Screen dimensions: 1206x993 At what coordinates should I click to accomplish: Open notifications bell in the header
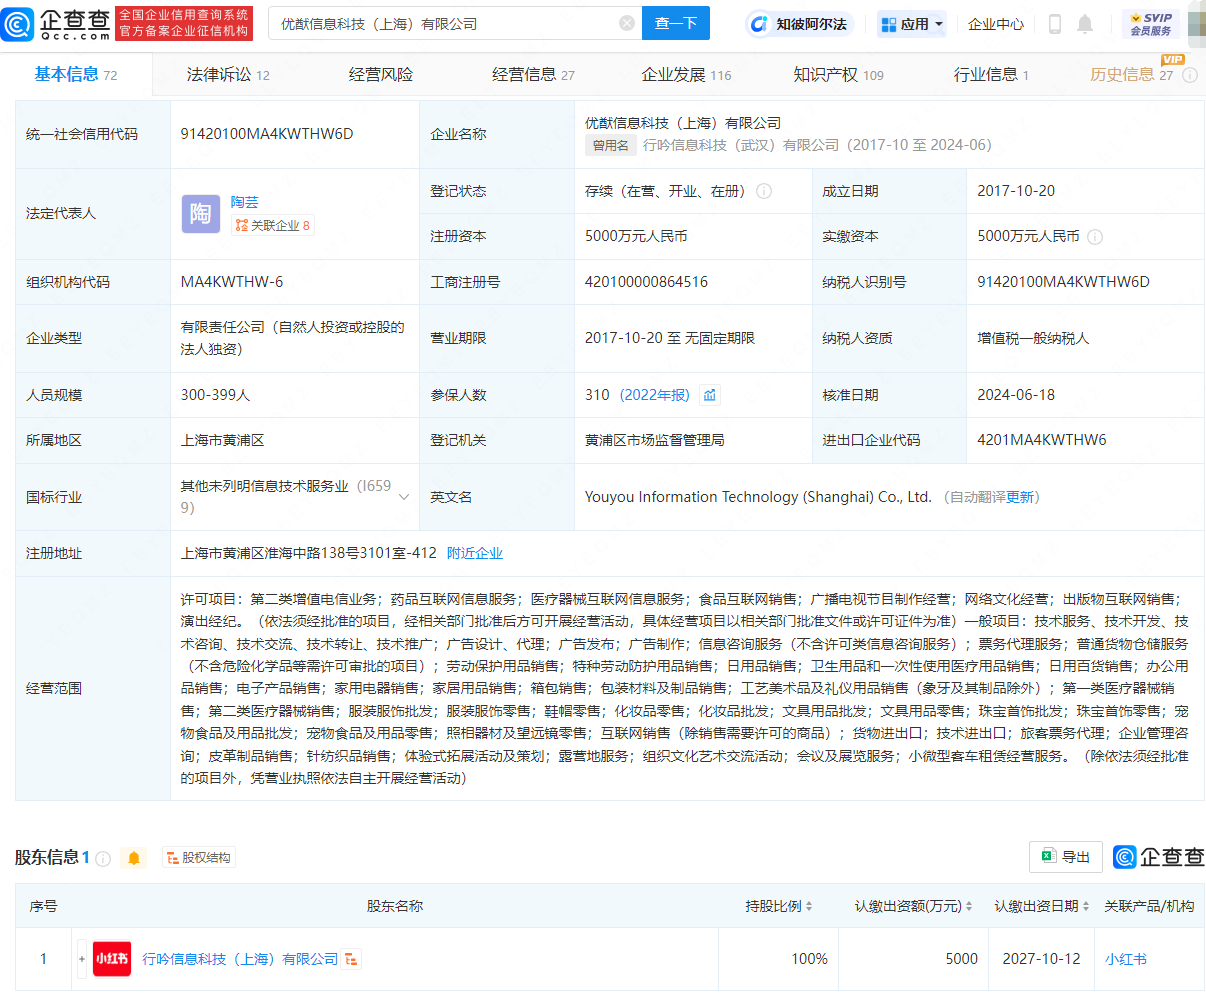click(x=1085, y=24)
